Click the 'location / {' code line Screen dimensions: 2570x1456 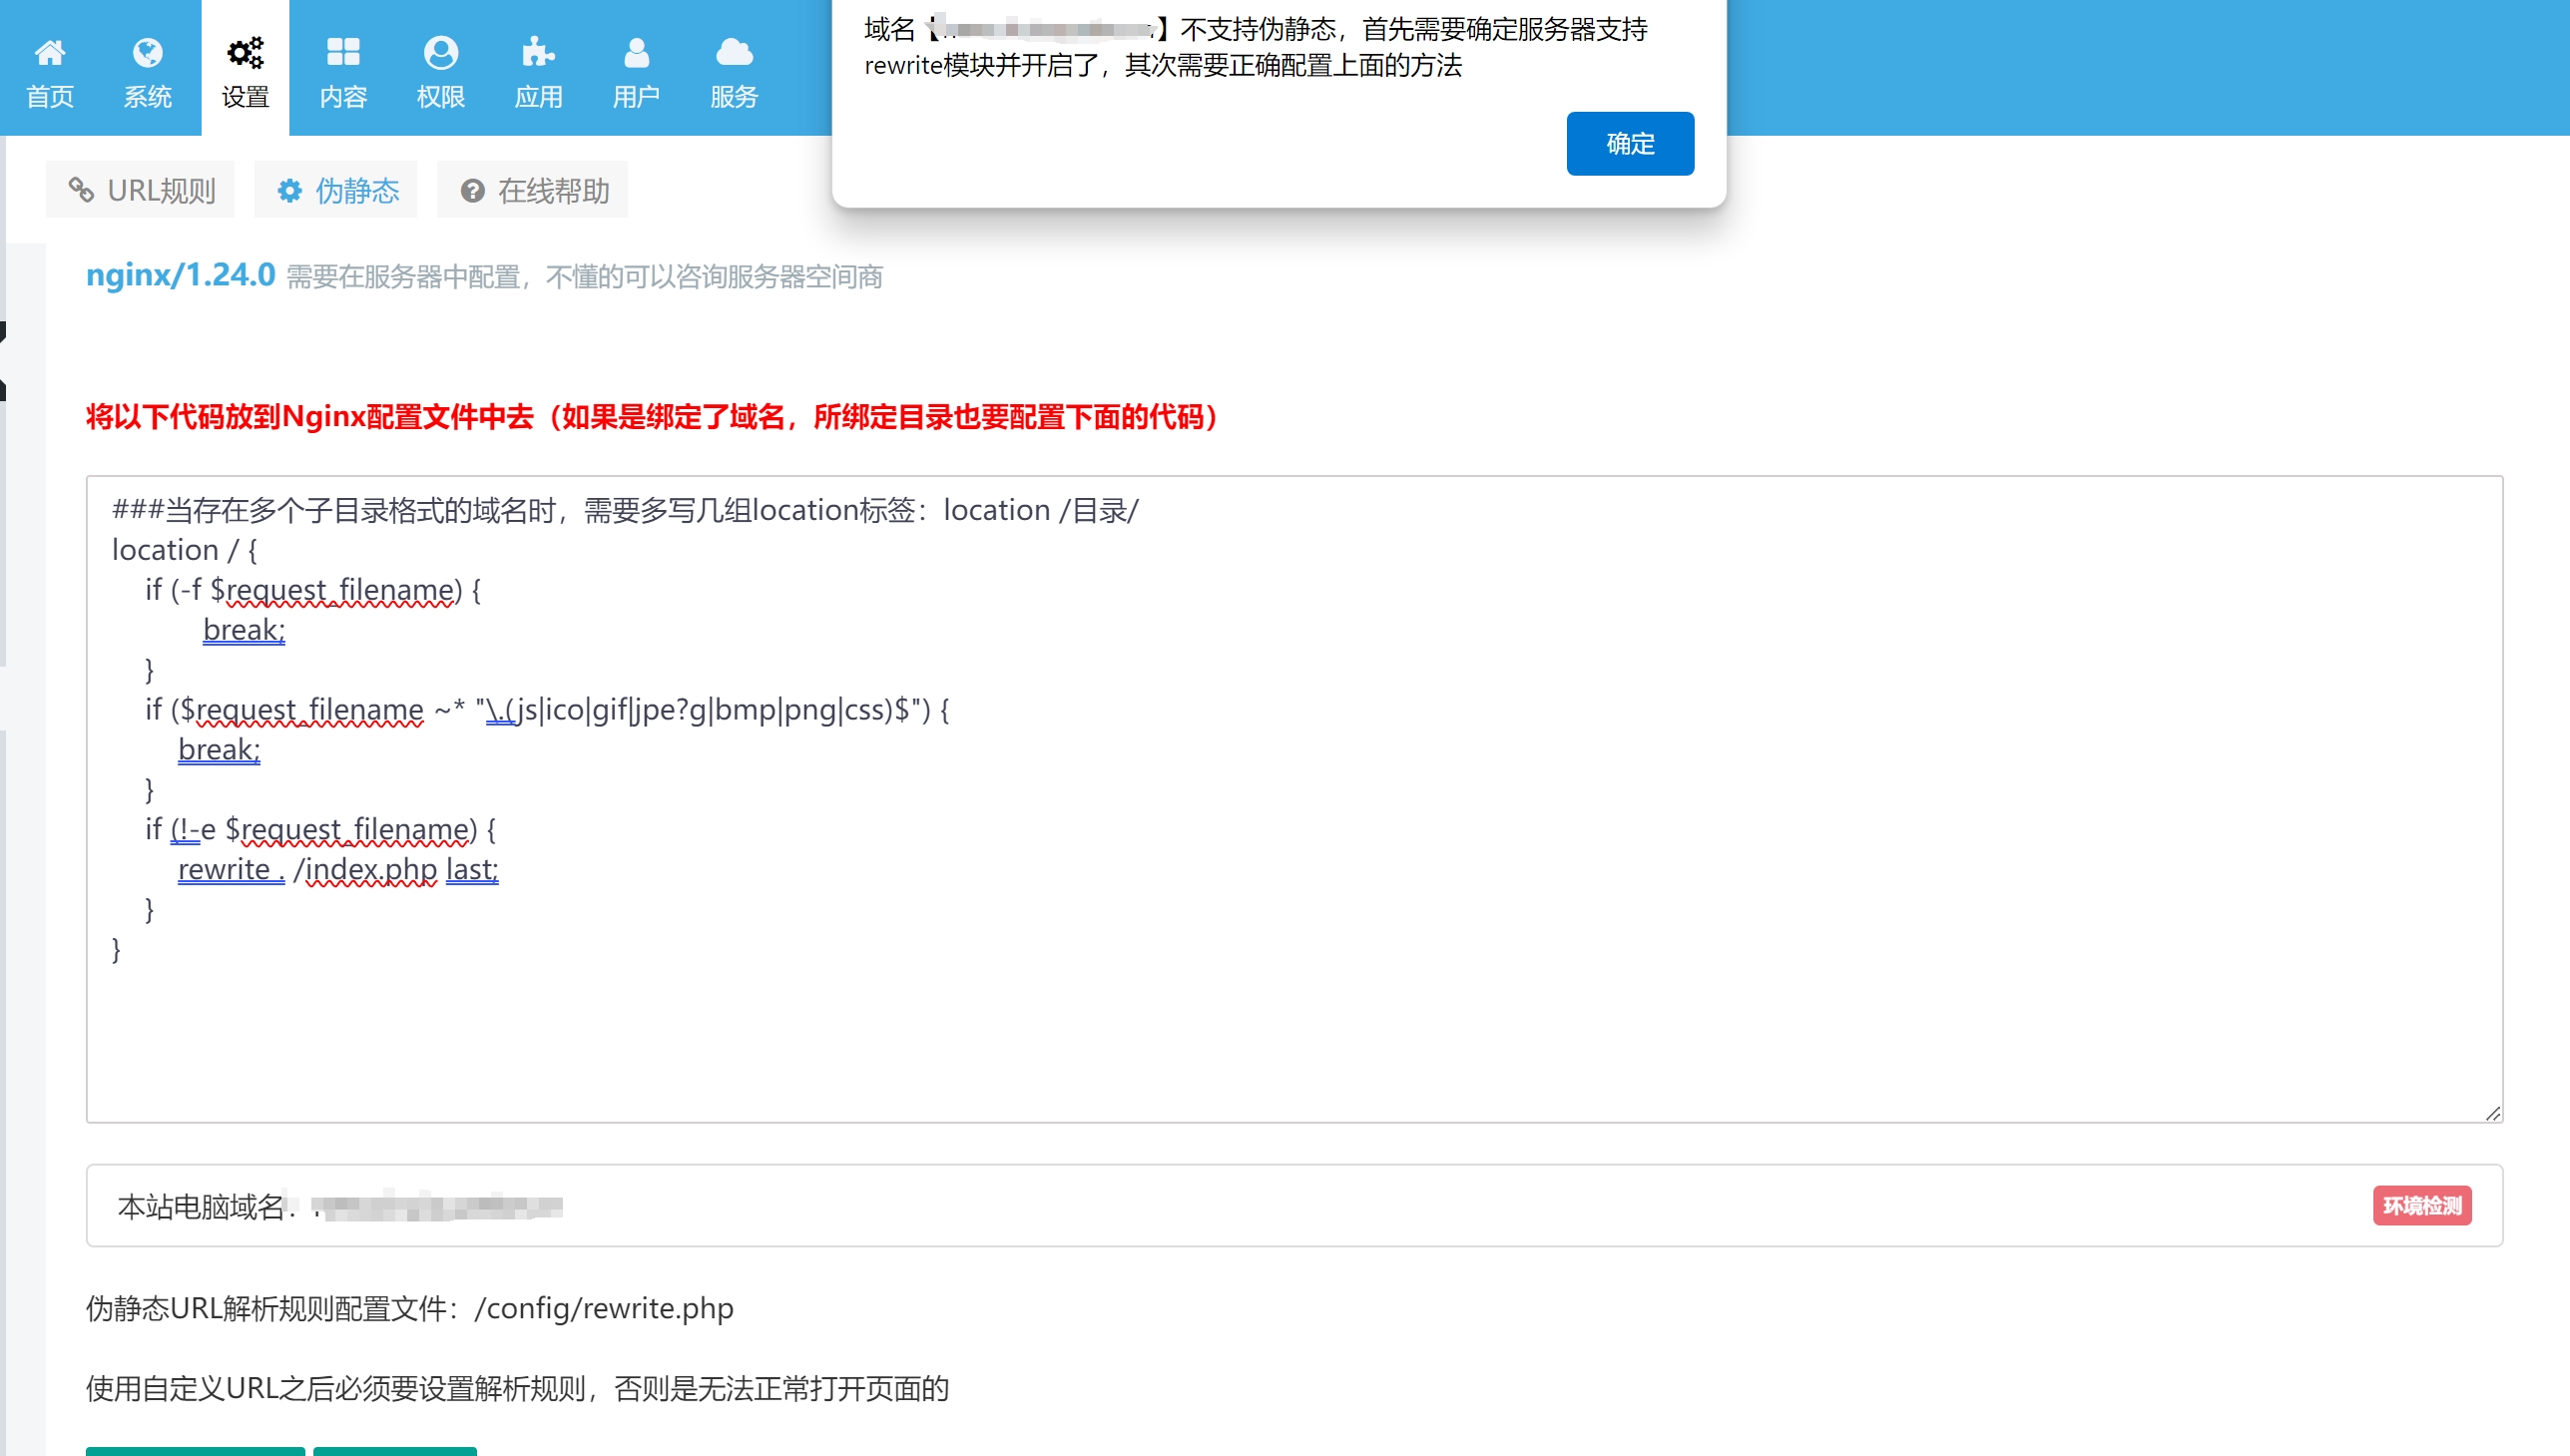click(184, 550)
